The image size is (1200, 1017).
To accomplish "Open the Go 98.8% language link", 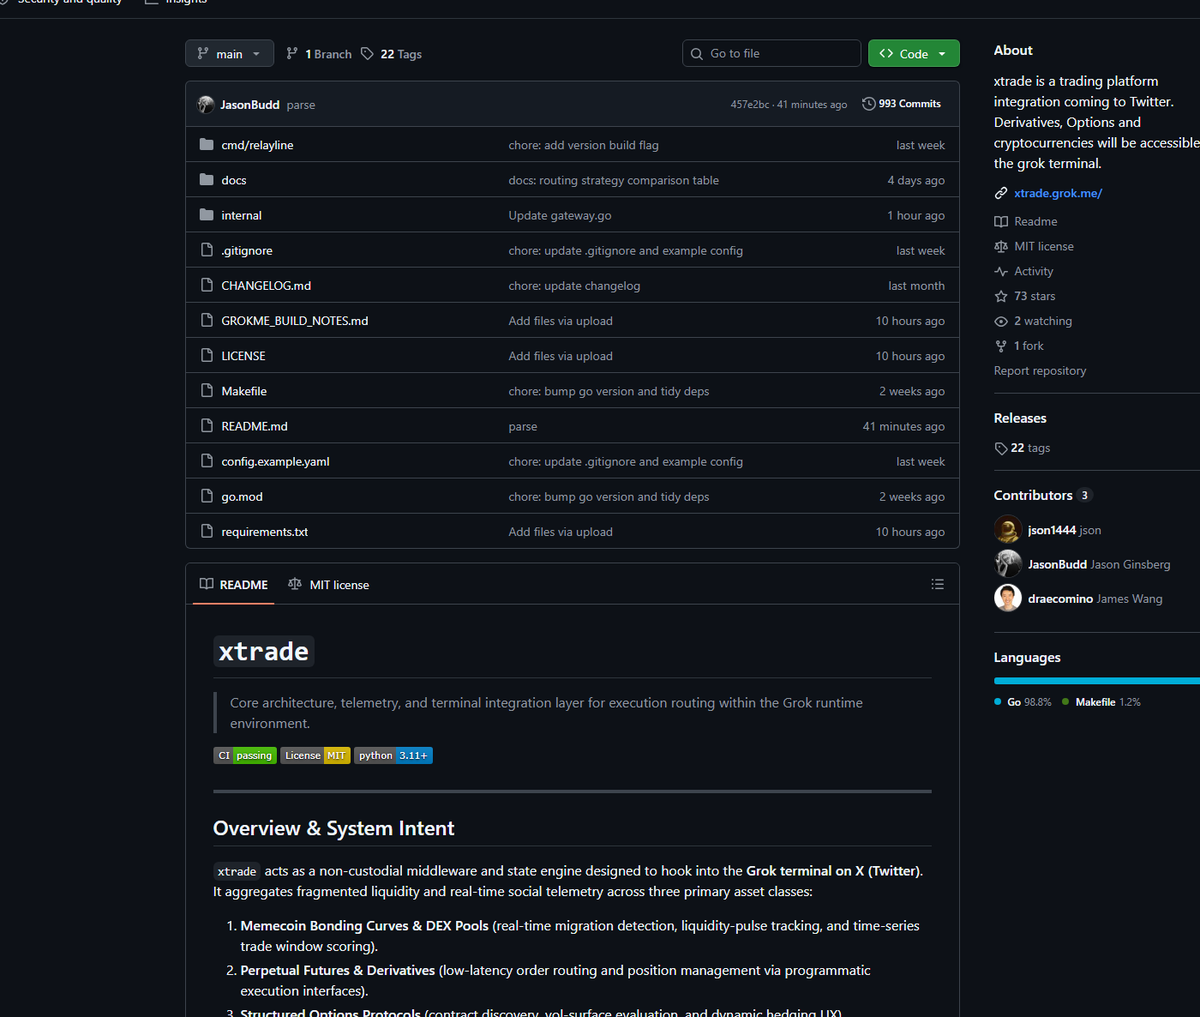I will [x=1023, y=702].
